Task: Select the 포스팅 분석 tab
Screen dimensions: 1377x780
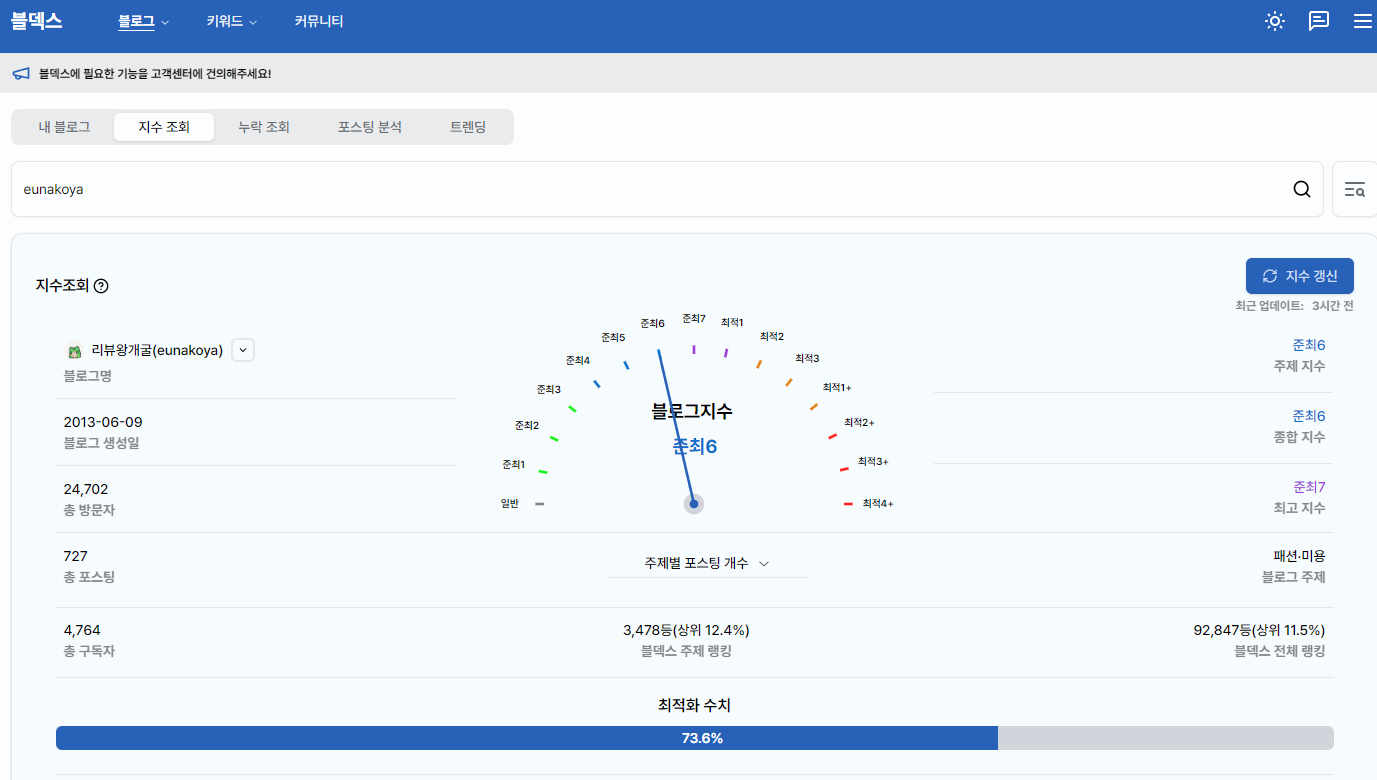Action: pos(369,127)
